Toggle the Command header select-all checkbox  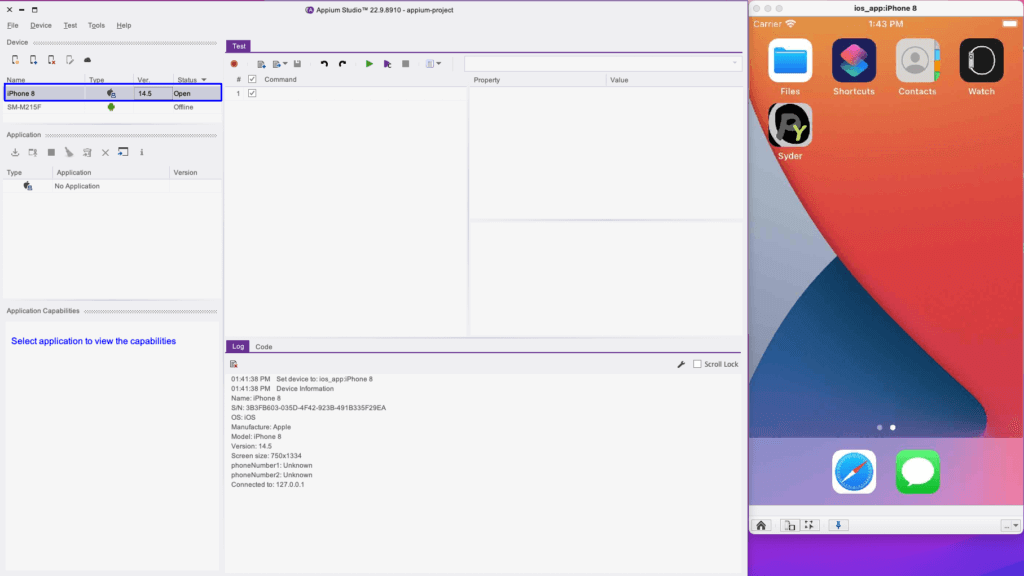(252, 80)
